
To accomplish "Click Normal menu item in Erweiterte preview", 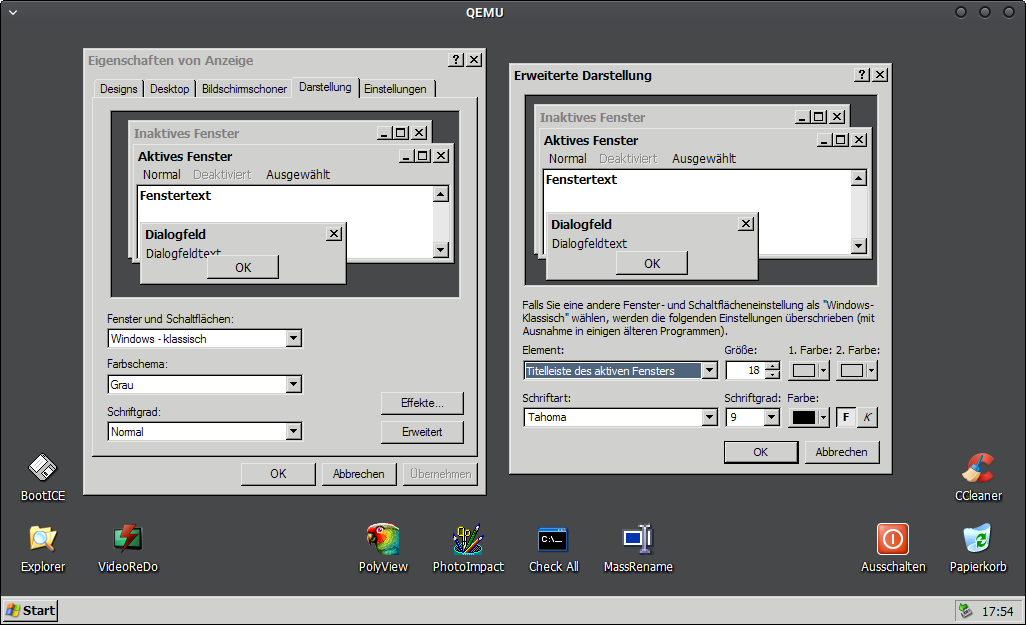I will (567, 158).
